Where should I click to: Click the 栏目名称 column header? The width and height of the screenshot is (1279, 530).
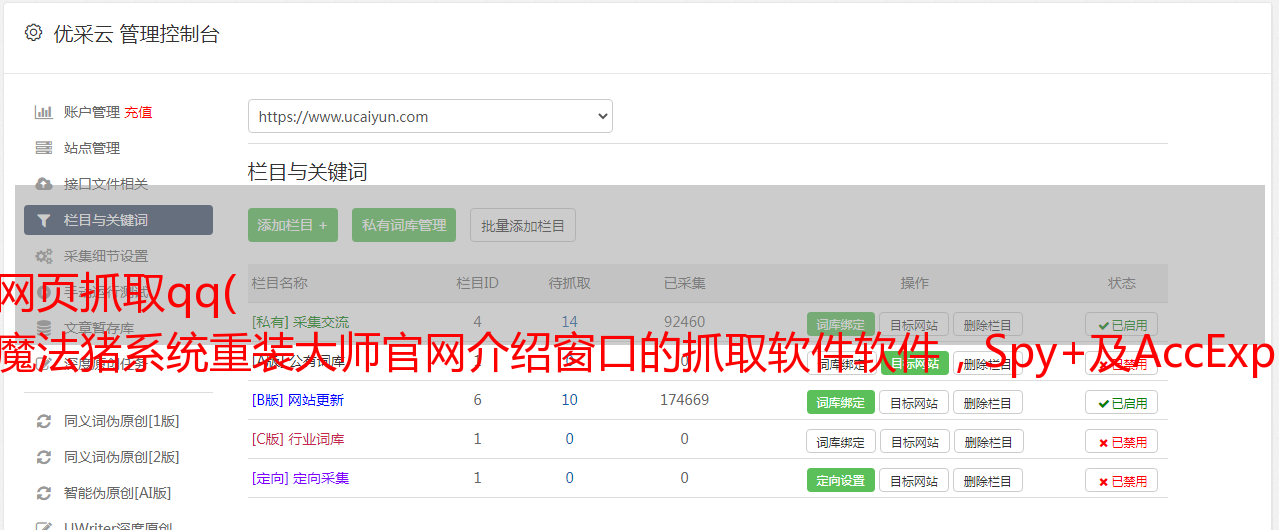(x=280, y=283)
